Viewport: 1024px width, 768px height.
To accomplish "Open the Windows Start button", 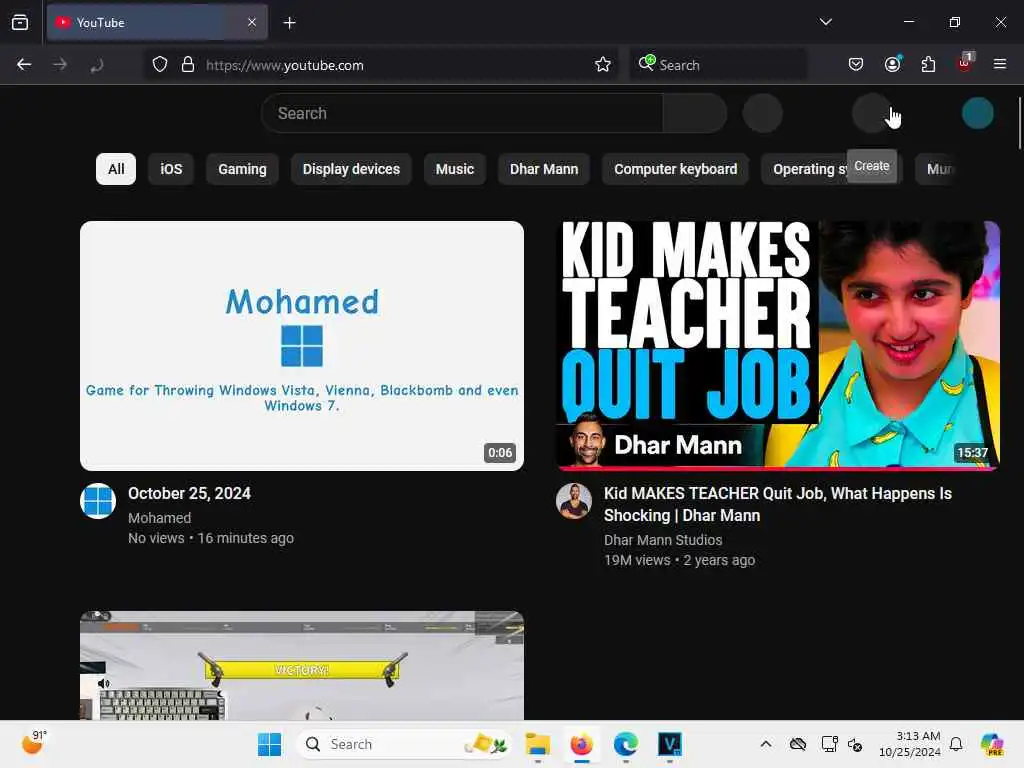I will (269, 744).
